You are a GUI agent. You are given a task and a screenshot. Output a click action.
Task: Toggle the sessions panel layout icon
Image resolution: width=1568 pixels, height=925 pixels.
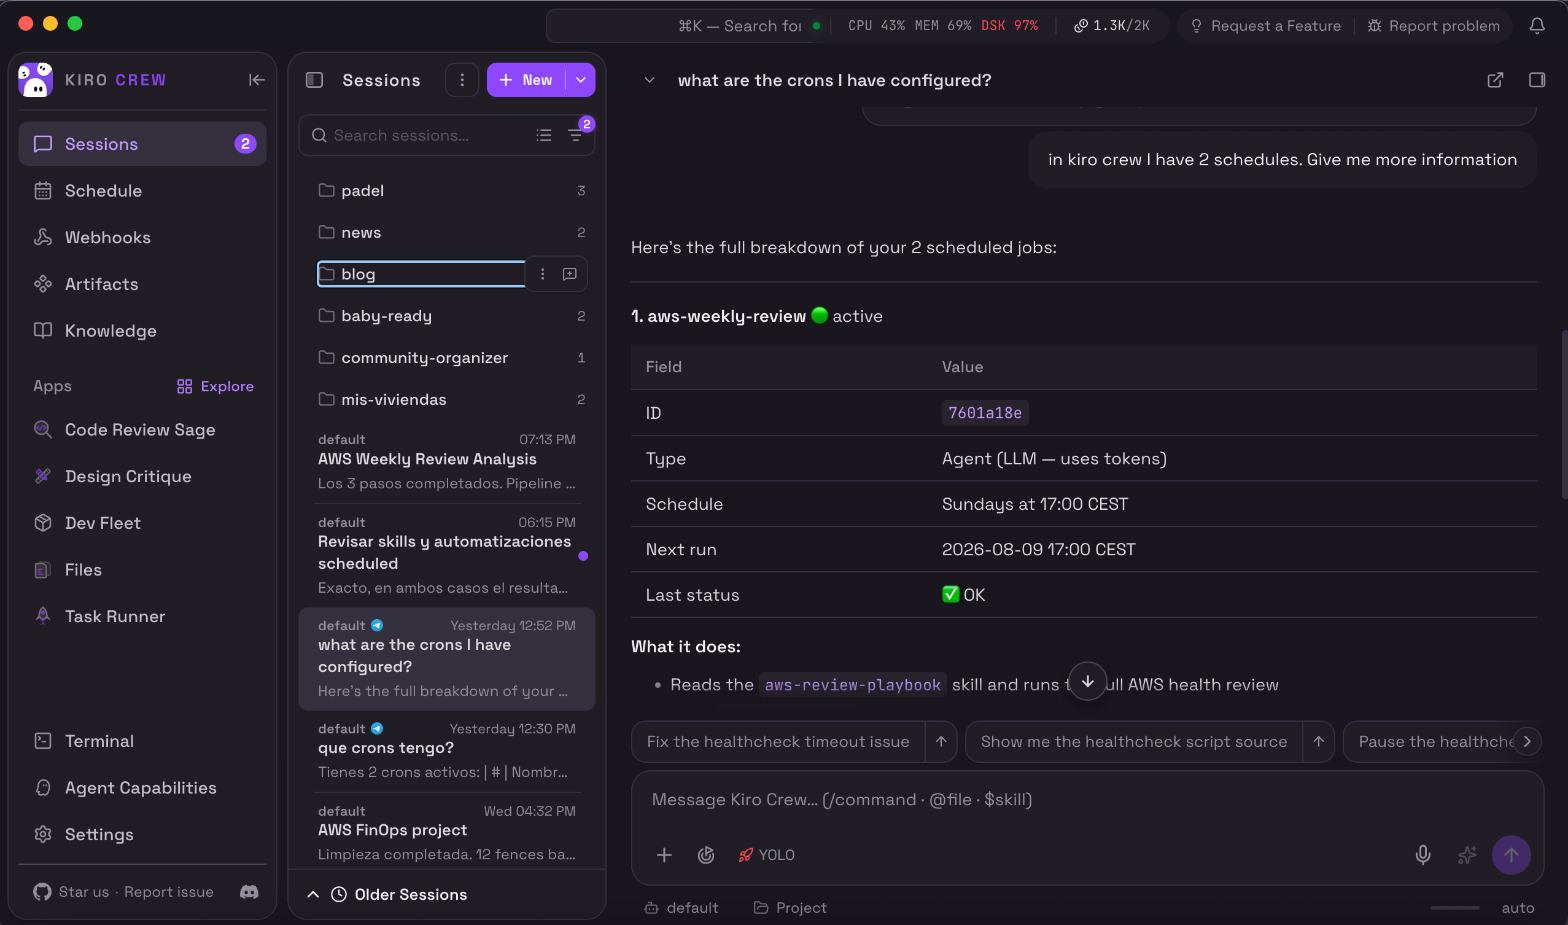(314, 80)
